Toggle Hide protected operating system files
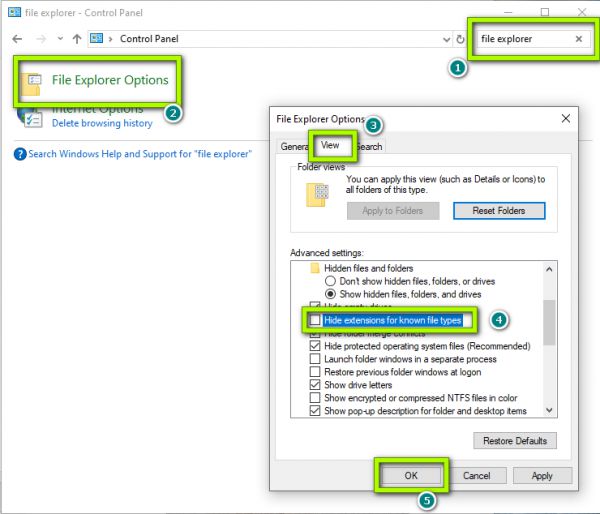The image size is (600, 514). click(316, 346)
